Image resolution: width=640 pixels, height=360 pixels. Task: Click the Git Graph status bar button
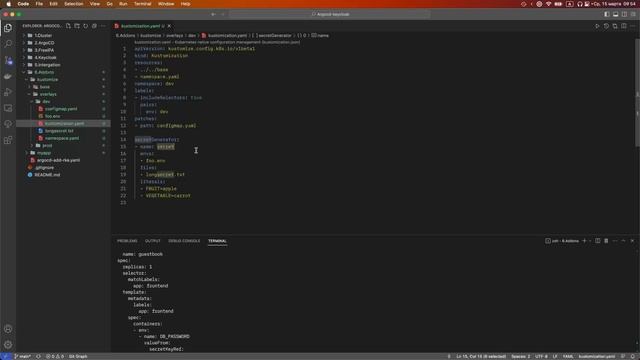click(x=78, y=356)
